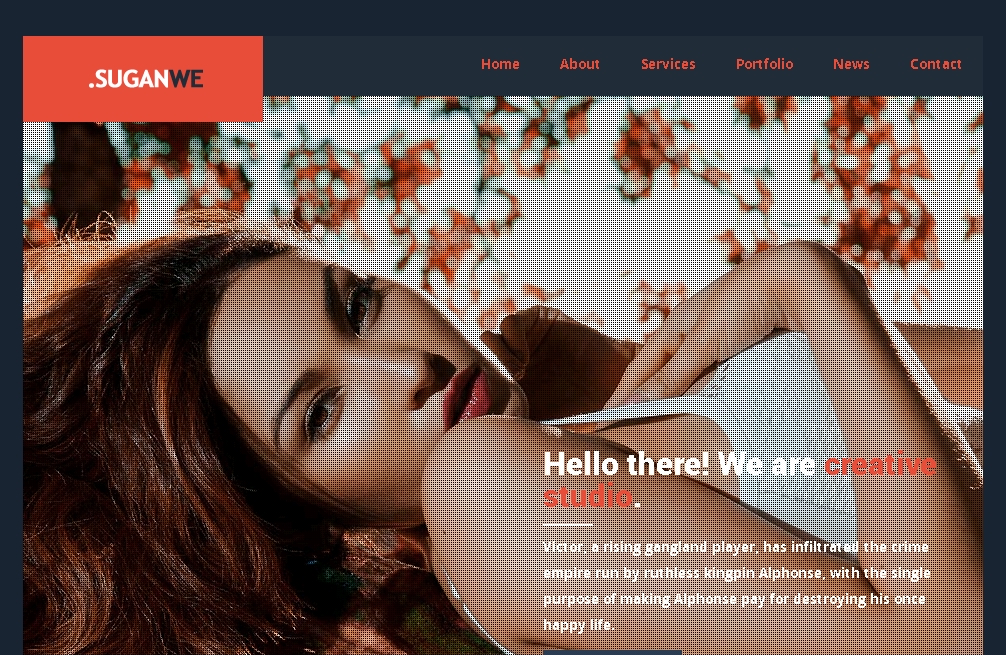Image resolution: width=1006 pixels, height=655 pixels.
Task: Open the Services menu item
Action: (x=668, y=64)
